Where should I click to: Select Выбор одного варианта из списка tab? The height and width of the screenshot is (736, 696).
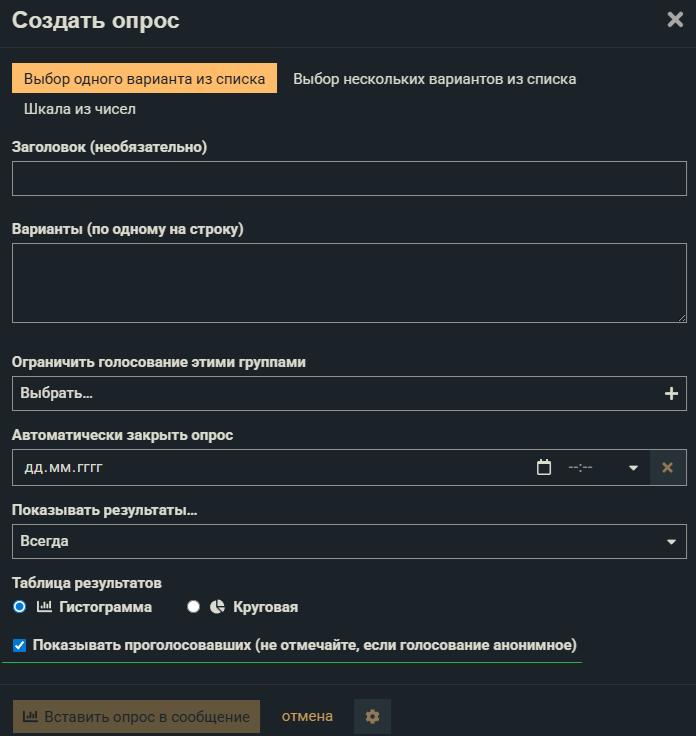(144, 79)
